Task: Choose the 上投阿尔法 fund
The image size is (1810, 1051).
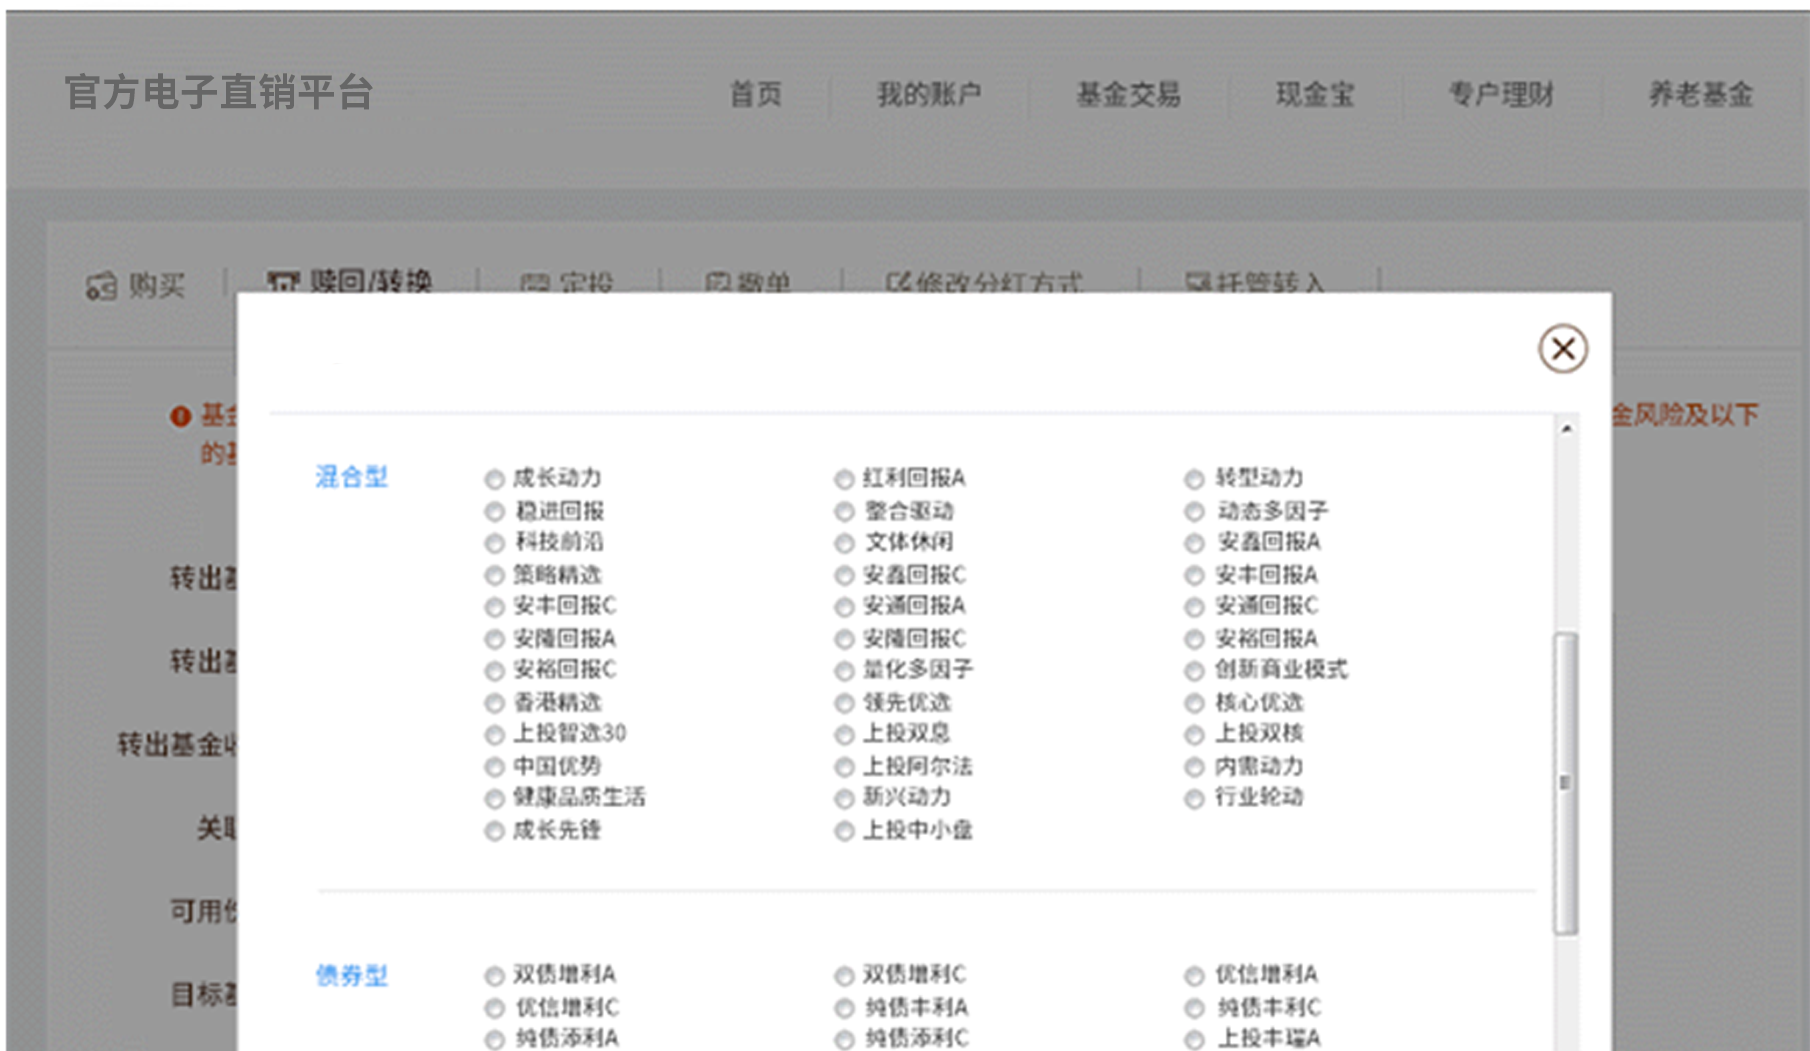Action: [844, 767]
